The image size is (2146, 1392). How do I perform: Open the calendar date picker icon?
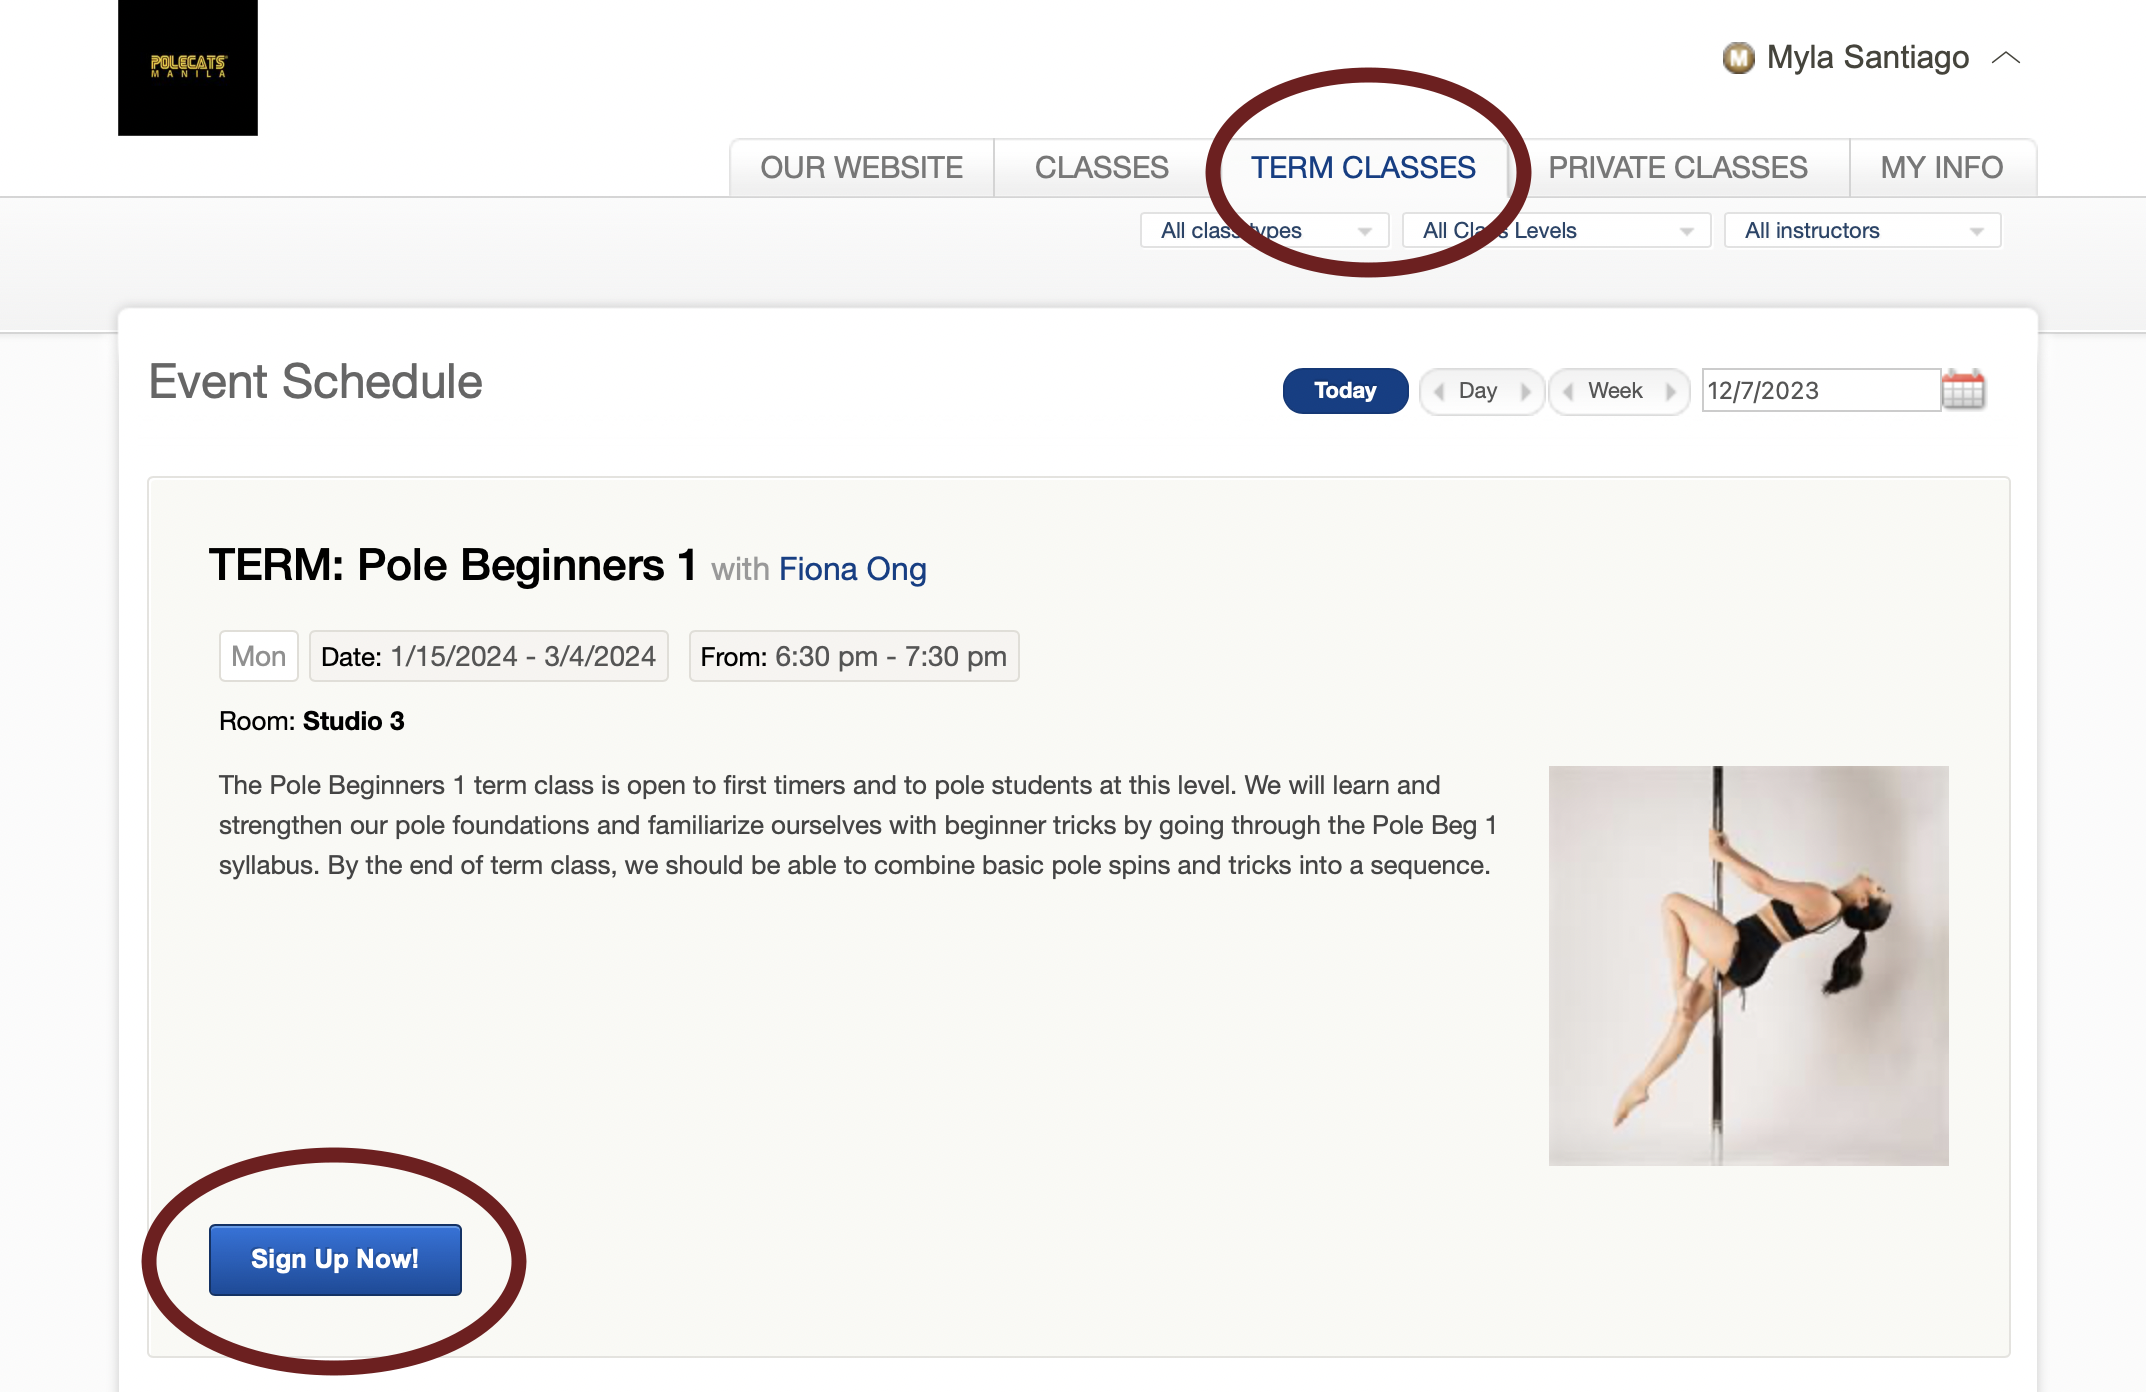1962,390
